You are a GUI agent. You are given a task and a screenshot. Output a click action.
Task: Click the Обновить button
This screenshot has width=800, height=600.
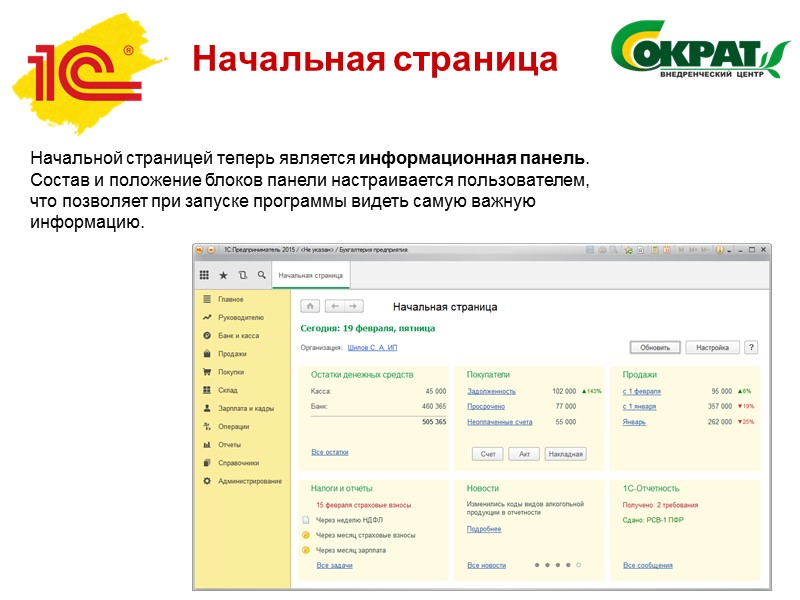655,347
